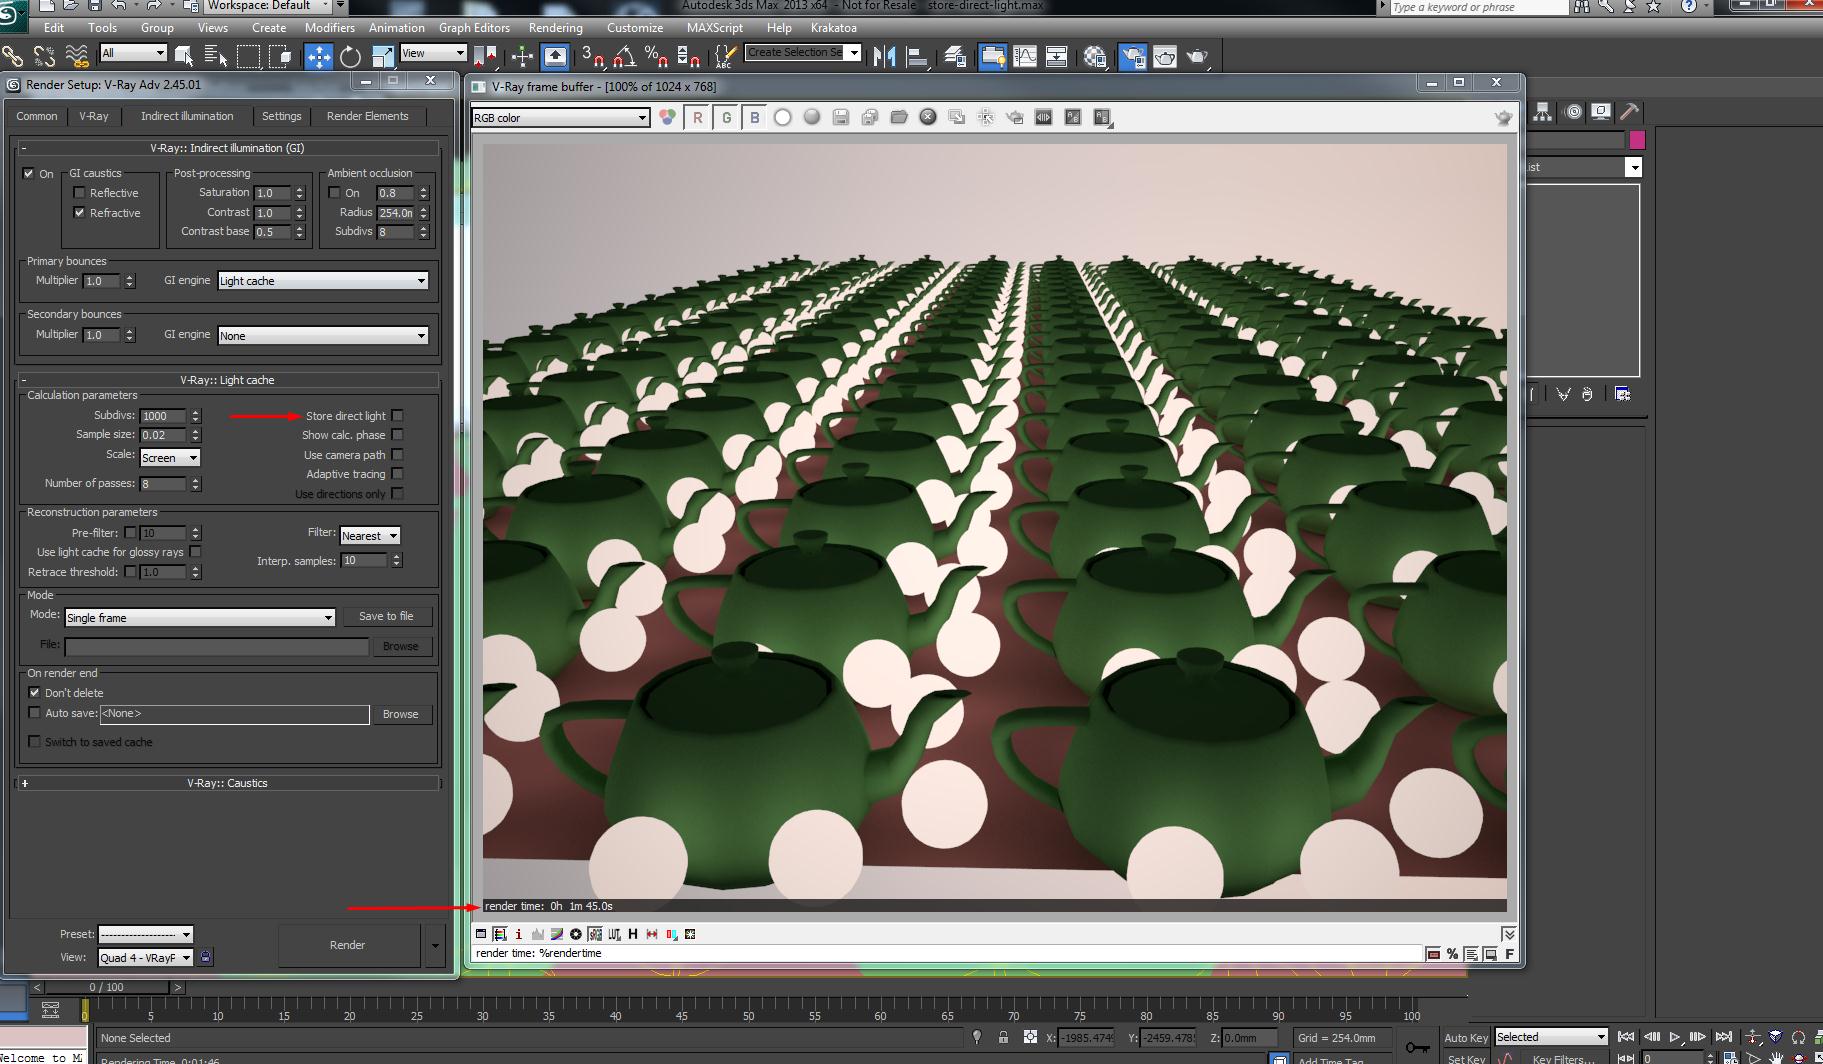
Task: Toggle the Percent Snap icon
Action: point(656,56)
